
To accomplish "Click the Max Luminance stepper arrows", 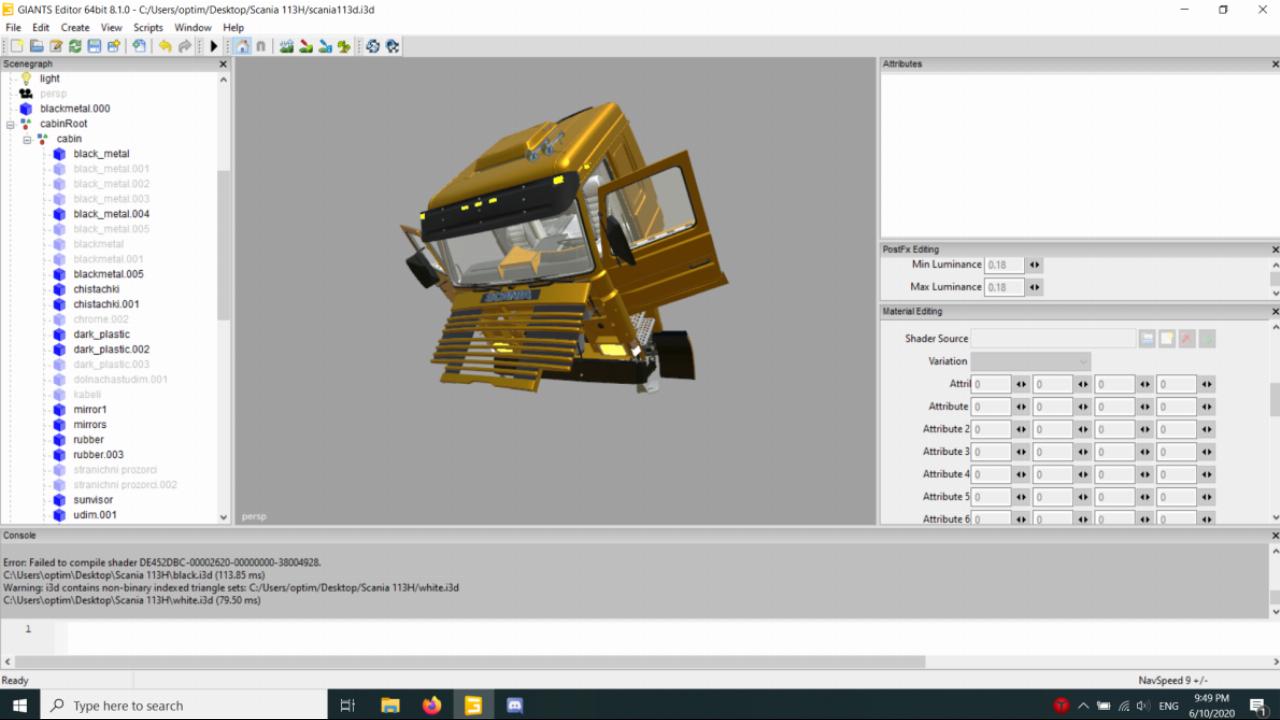I will 1034,287.
